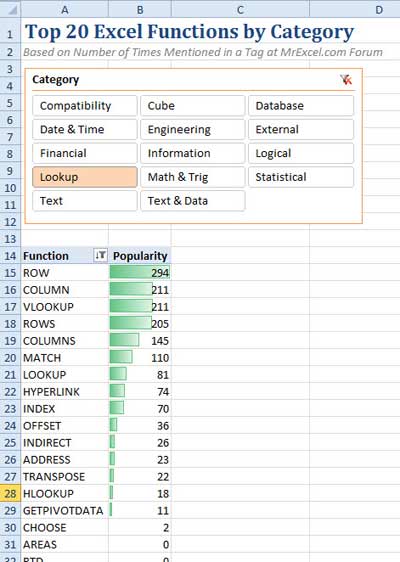The width and height of the screenshot is (400, 562).
Task: Select Math & Trig category
Action: (193, 177)
